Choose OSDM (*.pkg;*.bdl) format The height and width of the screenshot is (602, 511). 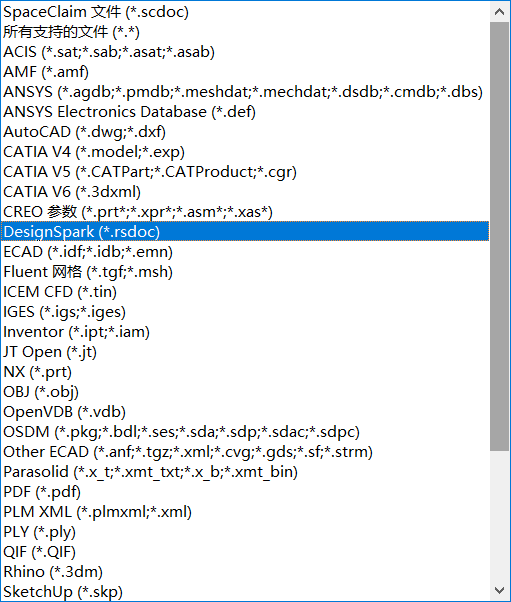click(x=245, y=432)
